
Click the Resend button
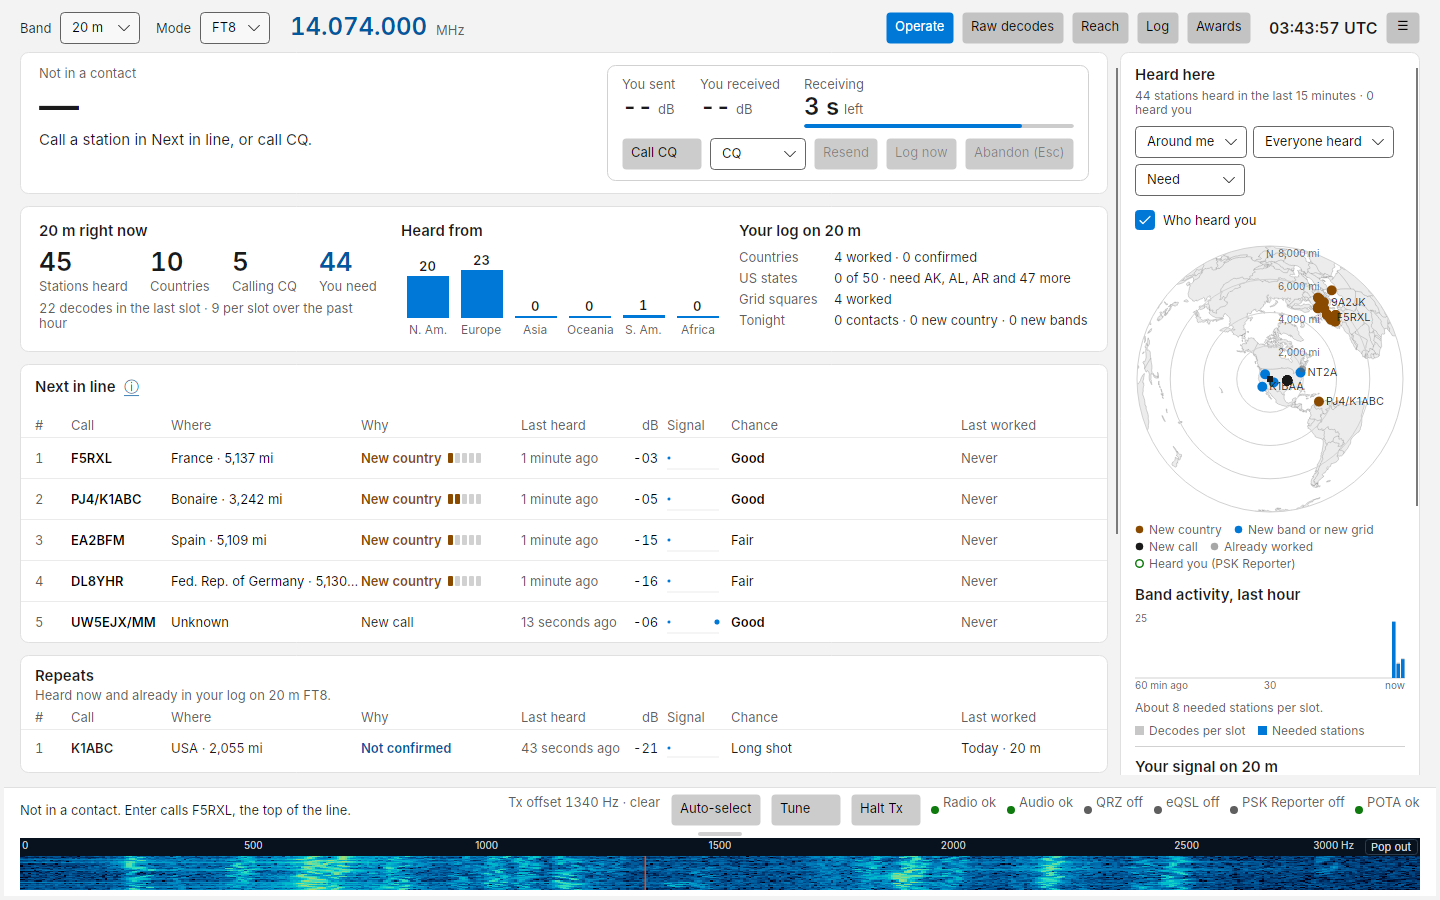point(846,153)
